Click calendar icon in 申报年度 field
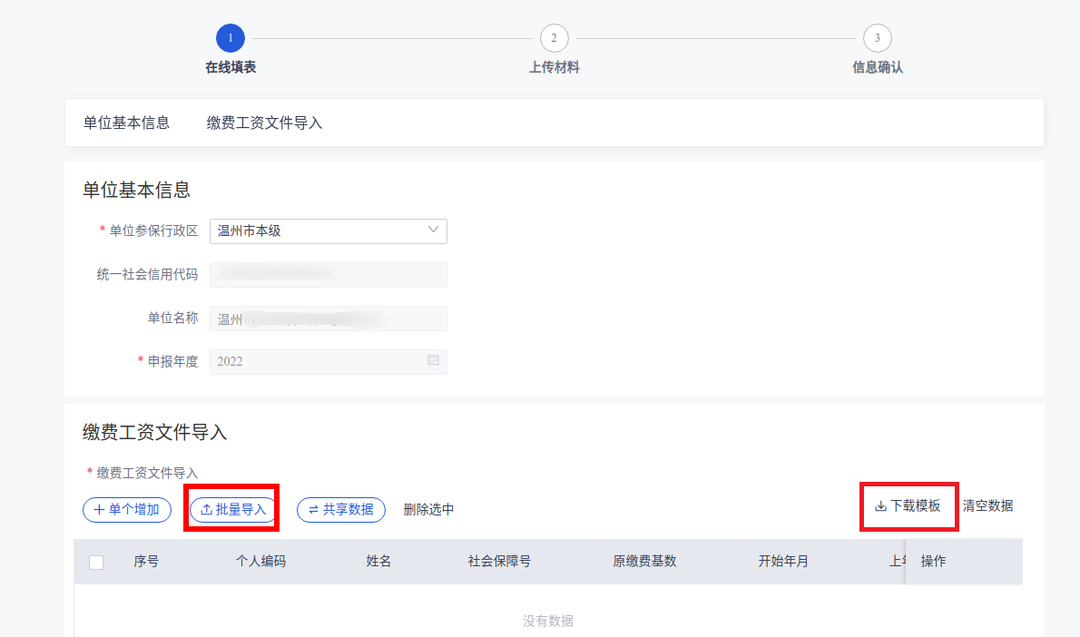This screenshot has width=1080, height=637. [433, 361]
